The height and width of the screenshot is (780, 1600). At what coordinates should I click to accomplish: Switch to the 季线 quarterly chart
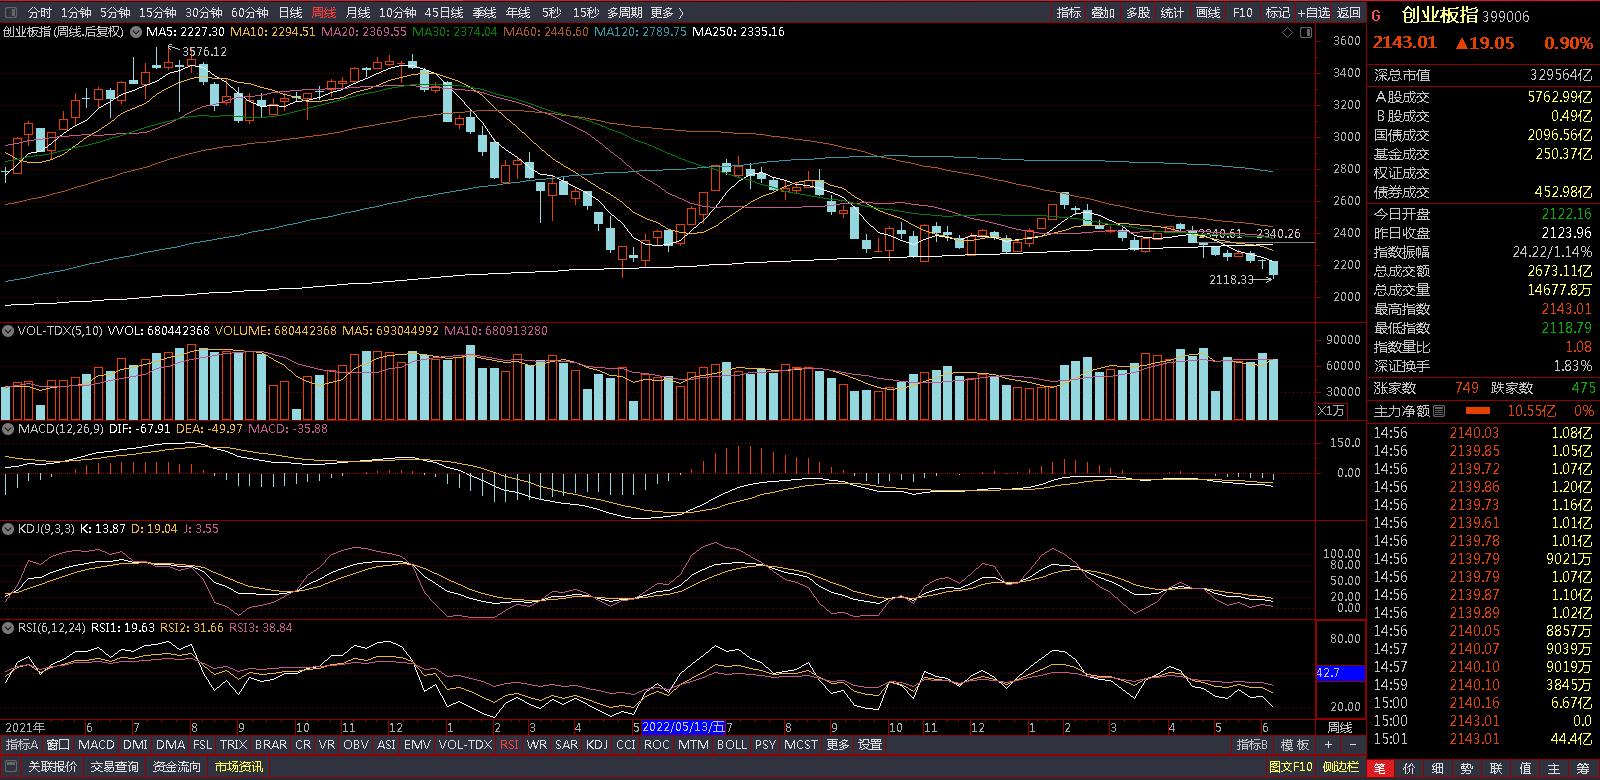[485, 13]
